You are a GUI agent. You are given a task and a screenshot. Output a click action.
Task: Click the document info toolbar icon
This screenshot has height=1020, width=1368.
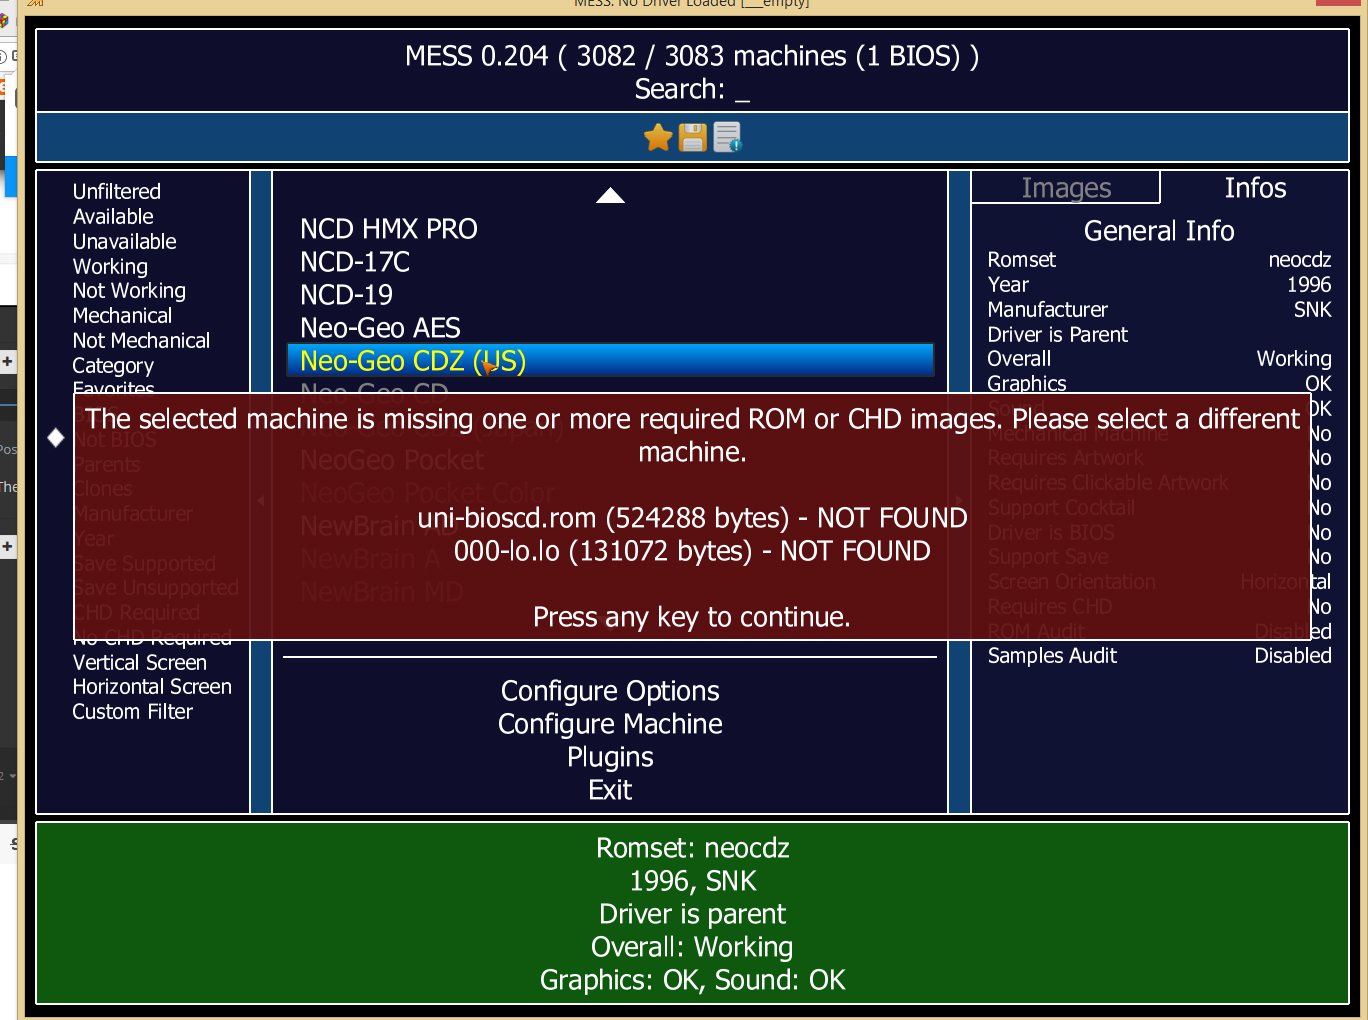coord(727,137)
